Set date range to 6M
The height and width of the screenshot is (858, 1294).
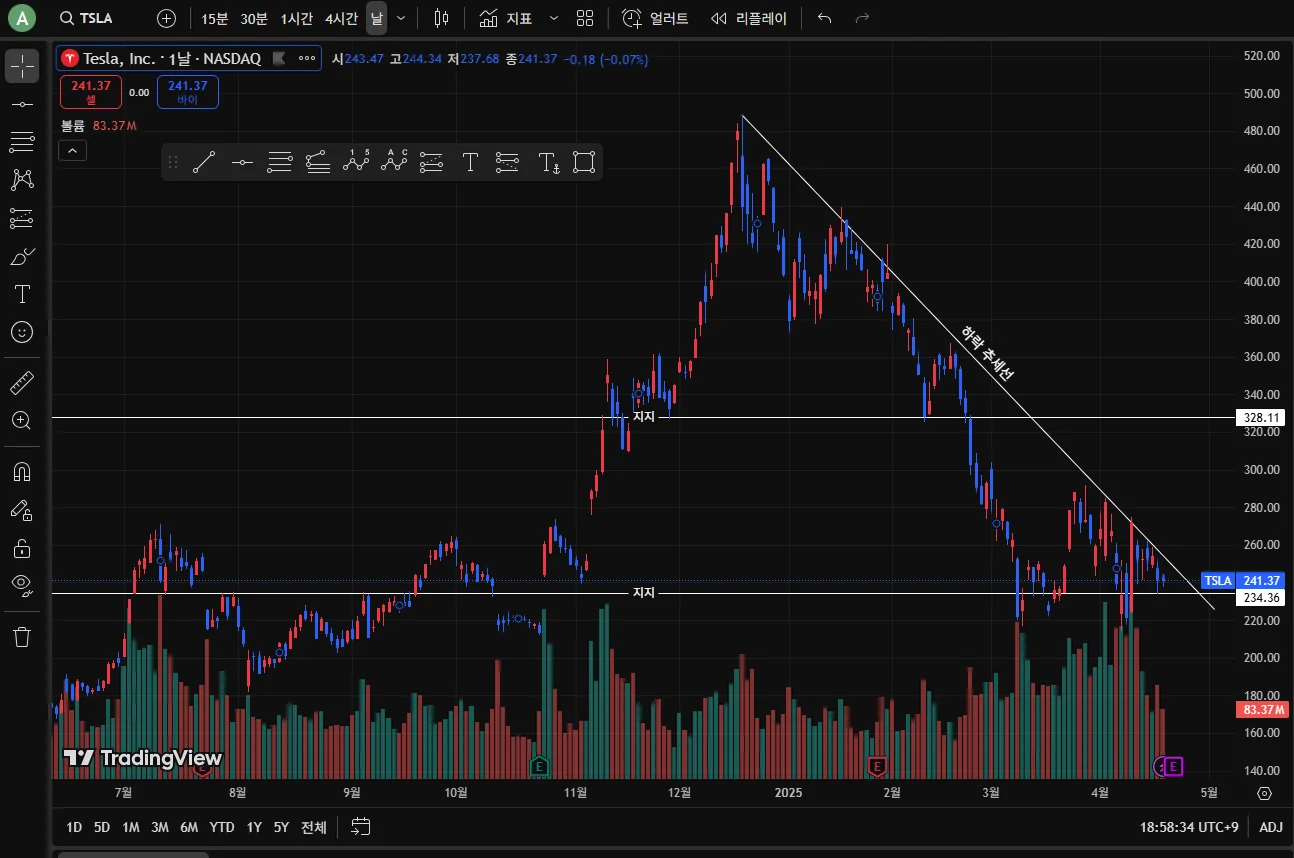189,827
